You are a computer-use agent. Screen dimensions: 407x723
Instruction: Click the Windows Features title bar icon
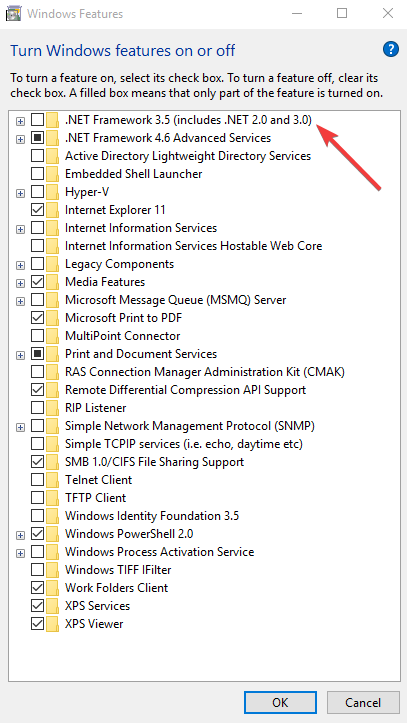(x=12, y=13)
